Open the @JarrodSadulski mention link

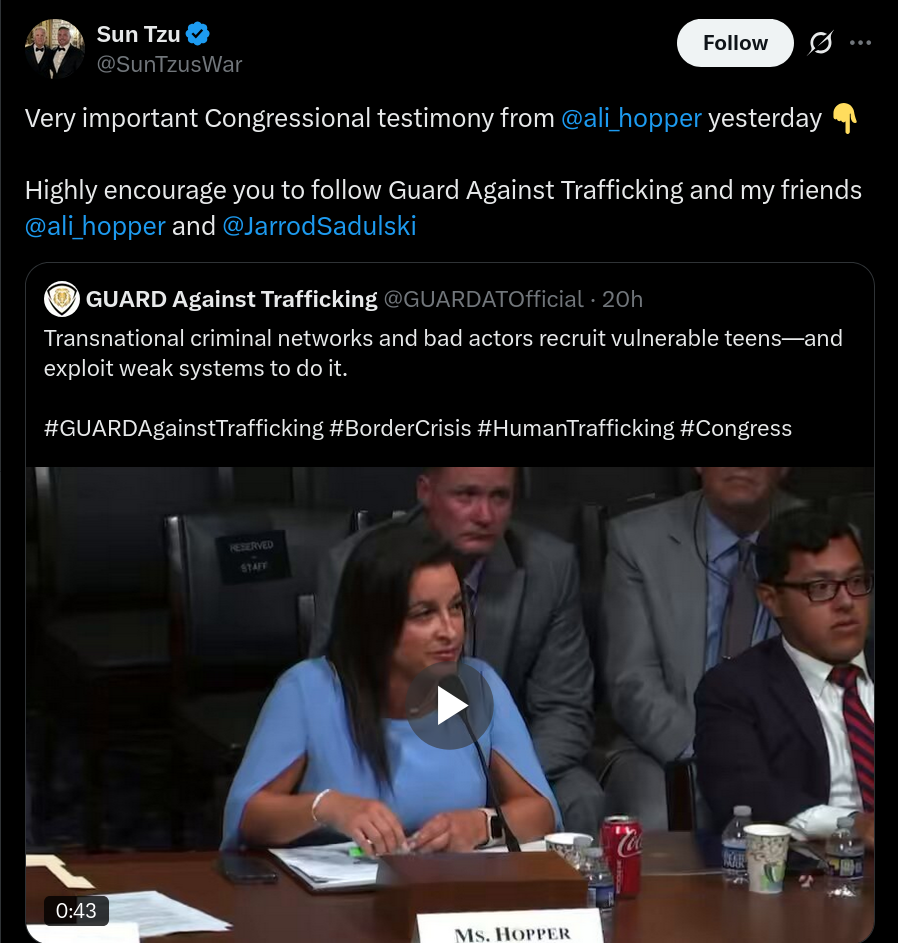coord(319,226)
